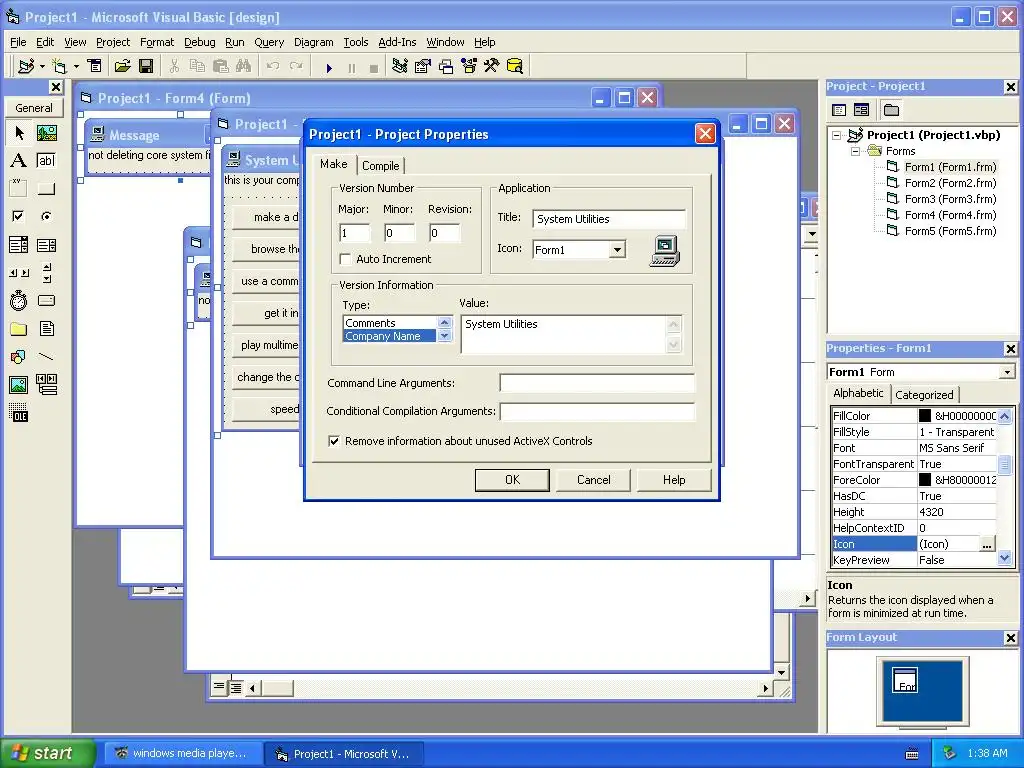This screenshot has width=1024, height=768.
Task: Select the horizontal scrollbar control tool
Action: [x=19, y=273]
